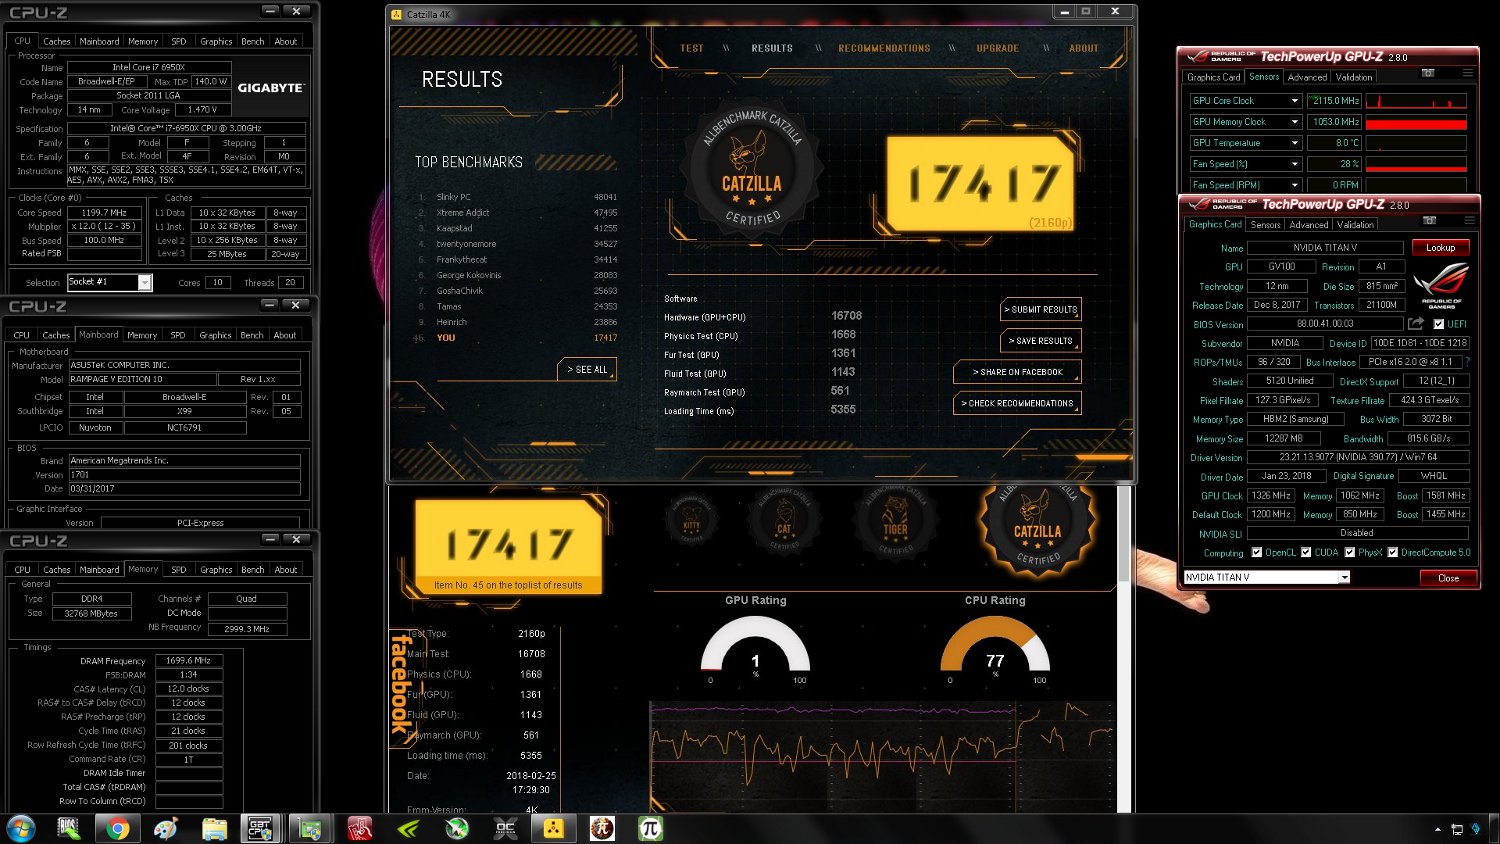Click the vertical facebook banner in Catzilla
This screenshot has width=1500, height=844.
pos(401,686)
